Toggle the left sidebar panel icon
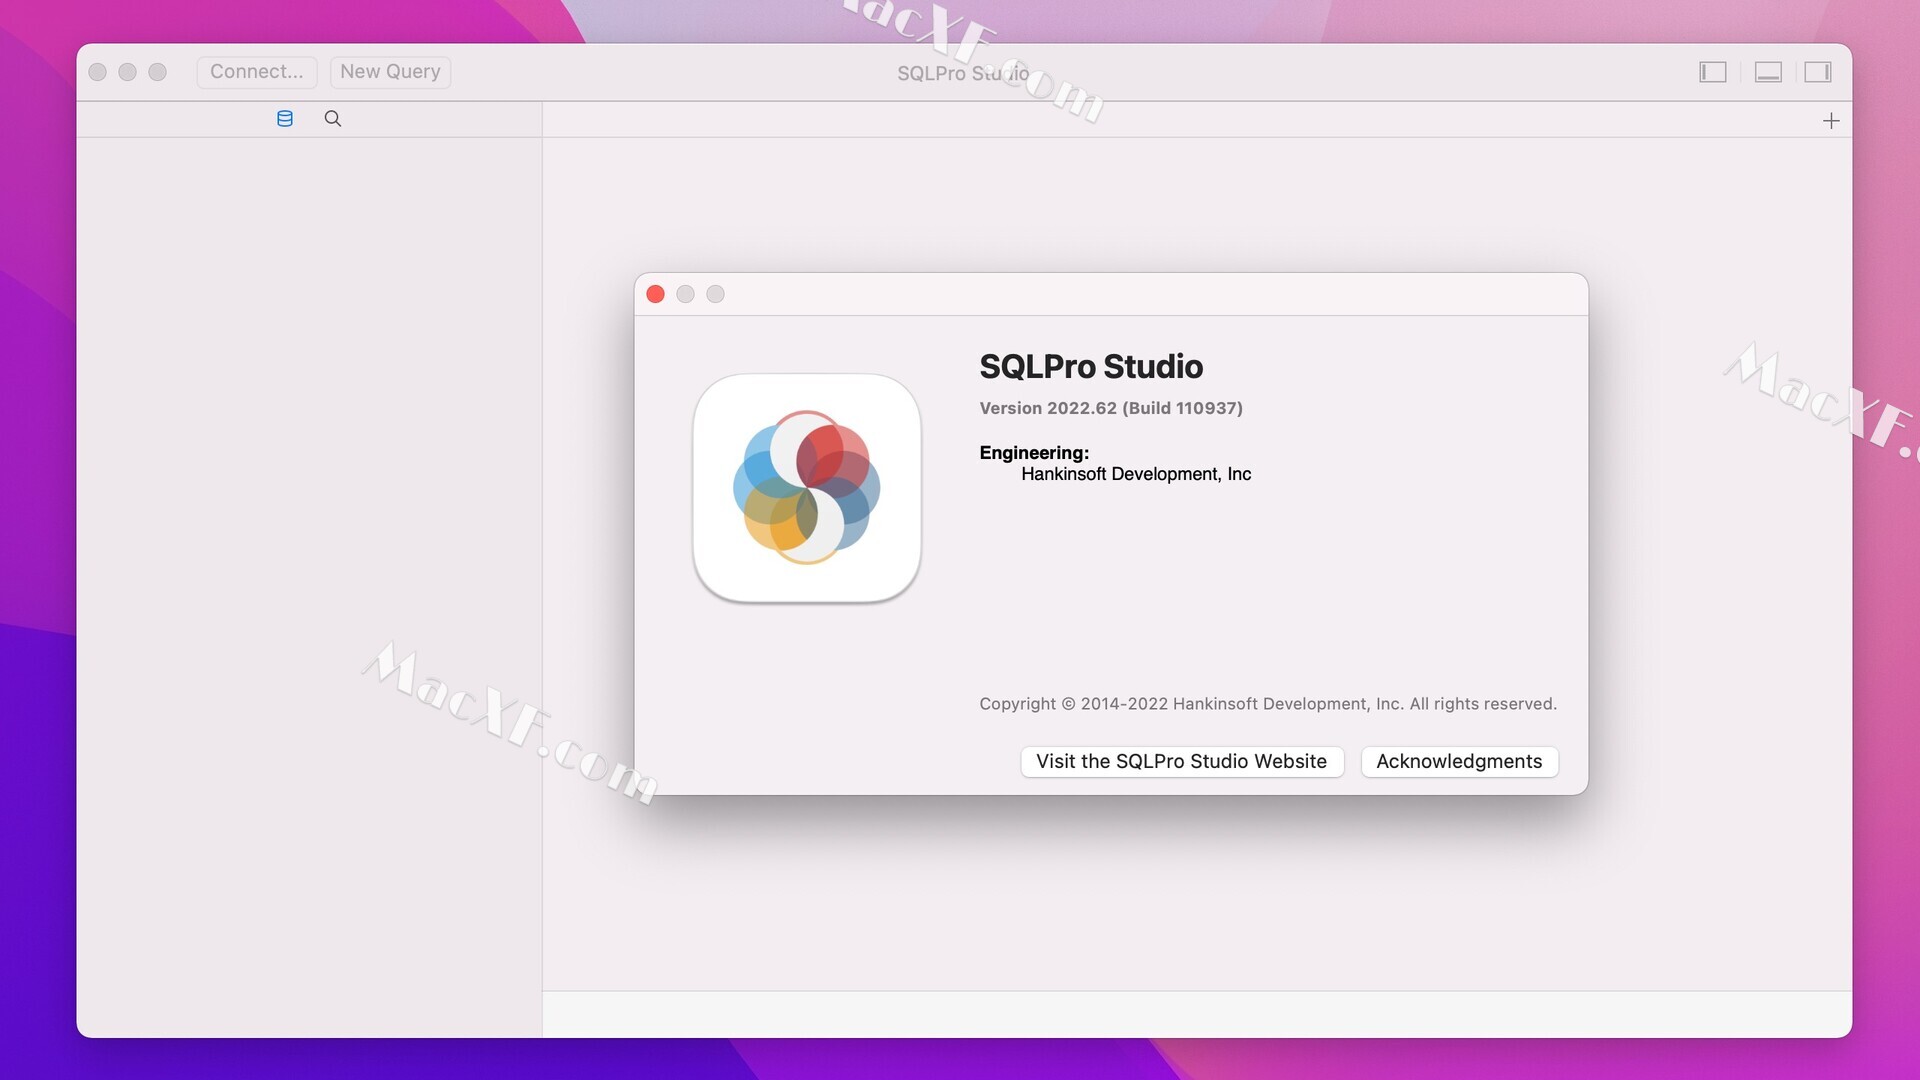1920x1080 pixels. coord(1713,72)
